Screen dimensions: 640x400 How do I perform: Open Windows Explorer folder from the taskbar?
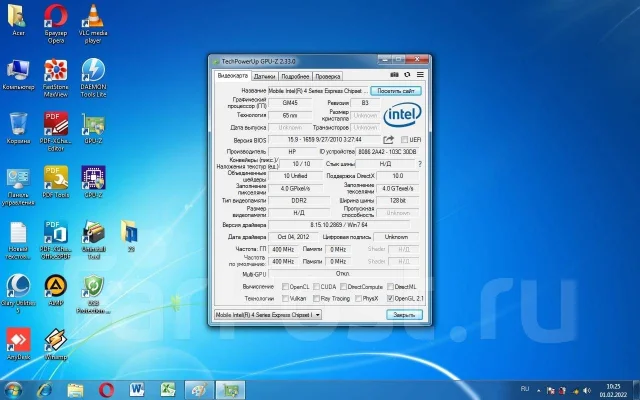coord(75,390)
